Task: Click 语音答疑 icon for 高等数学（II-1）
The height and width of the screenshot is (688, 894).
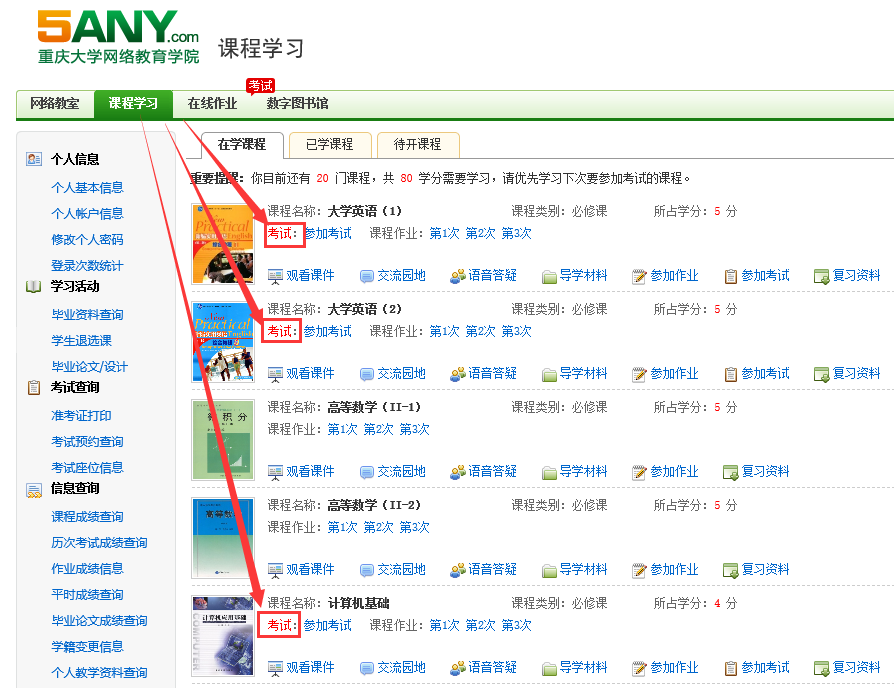Action: [458, 472]
